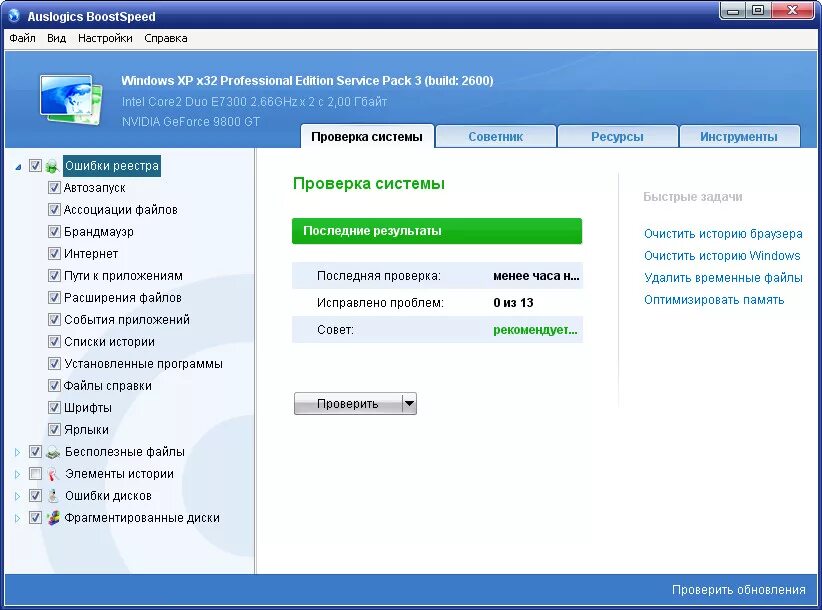Uncheck the События приложений checkbox
This screenshot has width=822, height=610.
54,320
